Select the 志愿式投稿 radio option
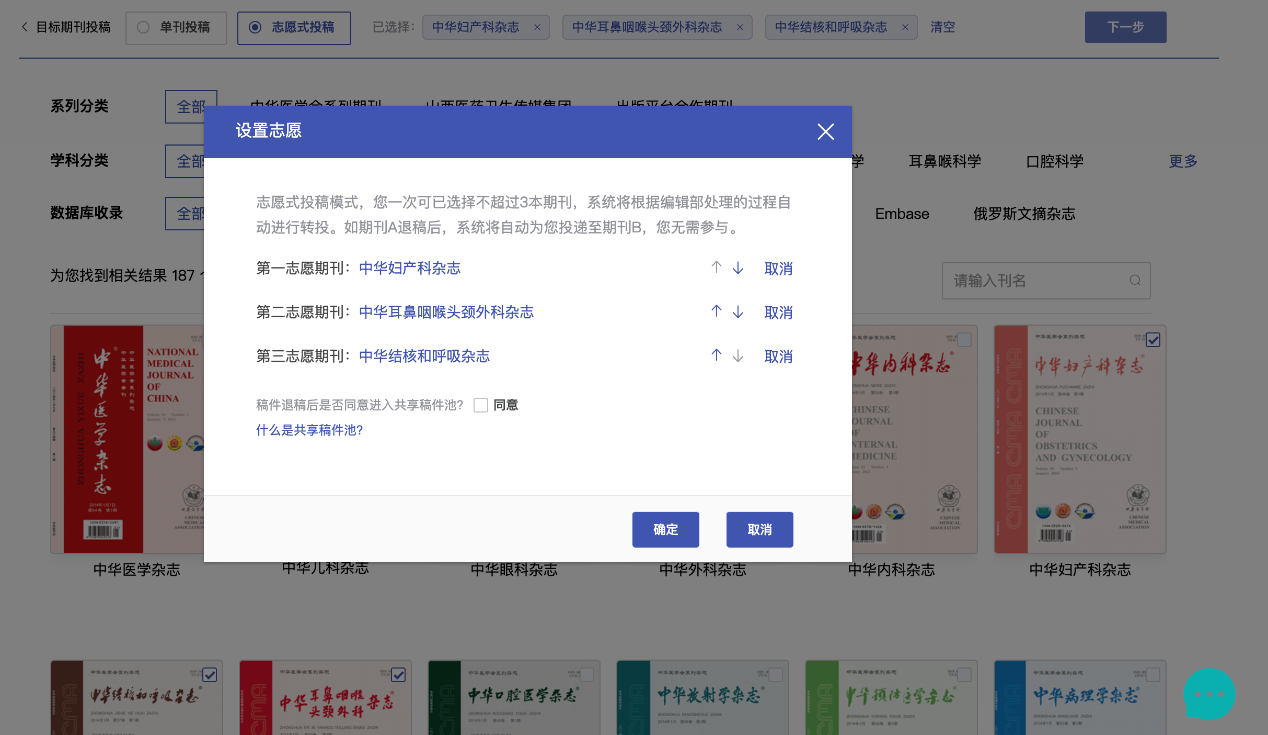Image resolution: width=1268 pixels, height=735 pixels. 255,27
